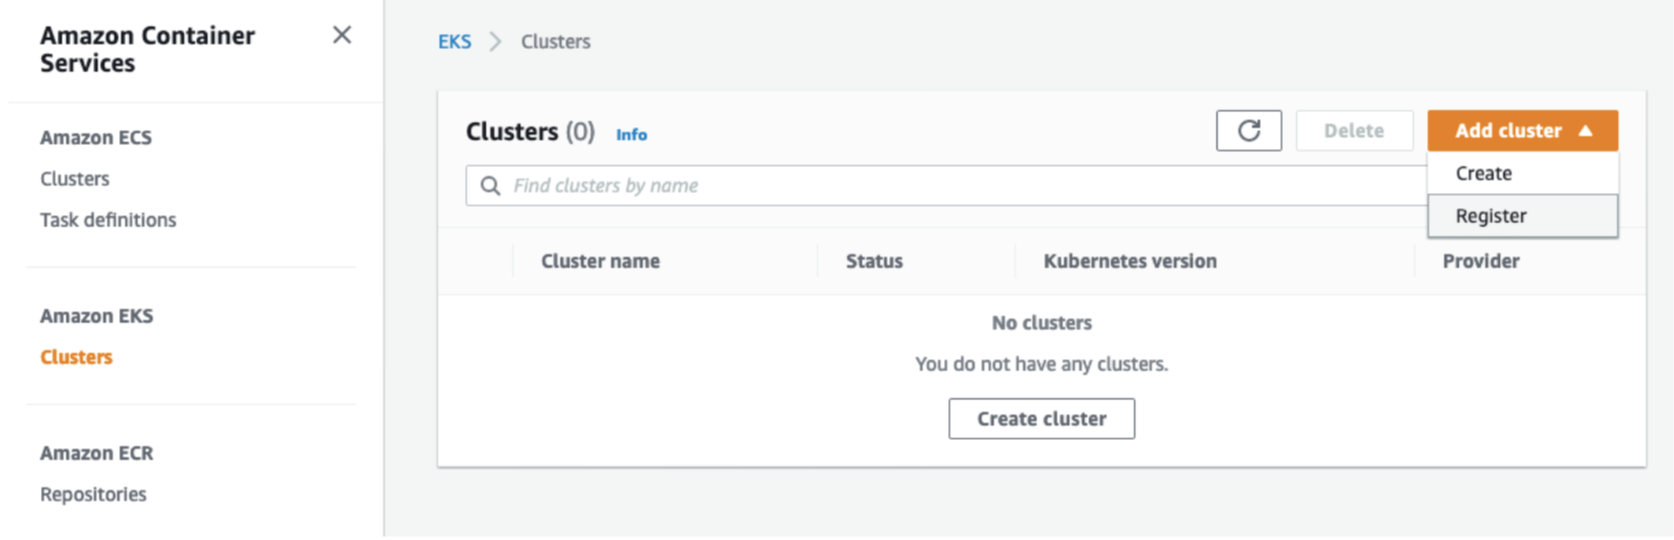Open Task definitions in the sidebar
This screenshot has width=1674, height=540.
[x=108, y=220]
